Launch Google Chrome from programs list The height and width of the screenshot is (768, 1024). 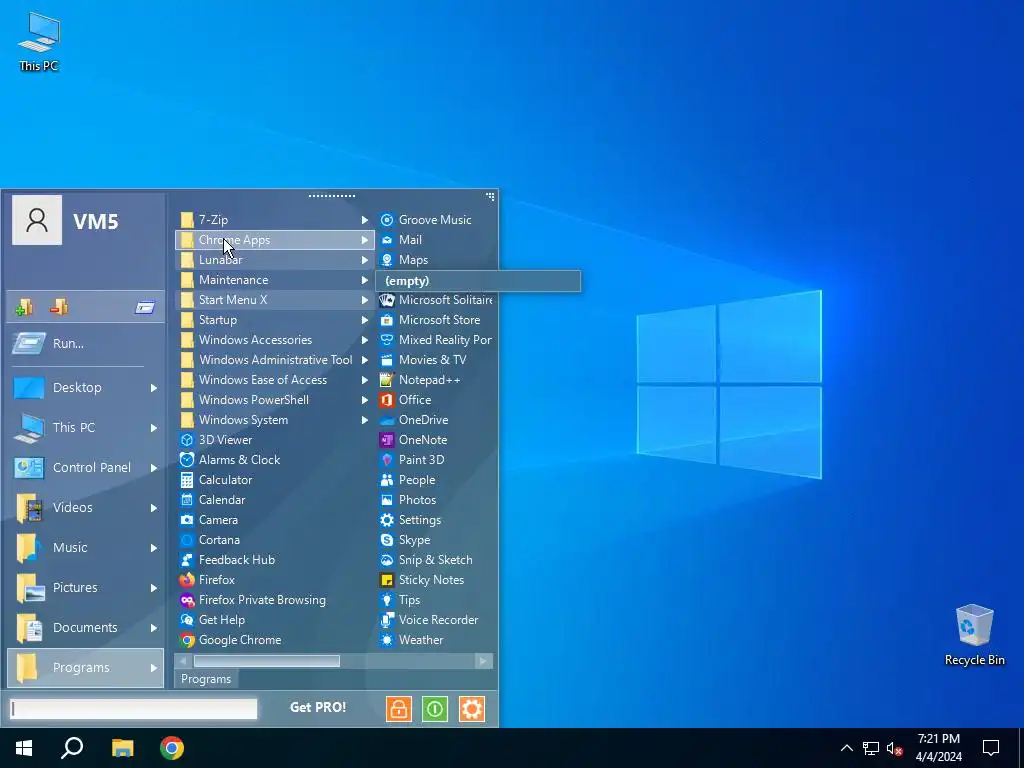pyautogui.click(x=274, y=640)
